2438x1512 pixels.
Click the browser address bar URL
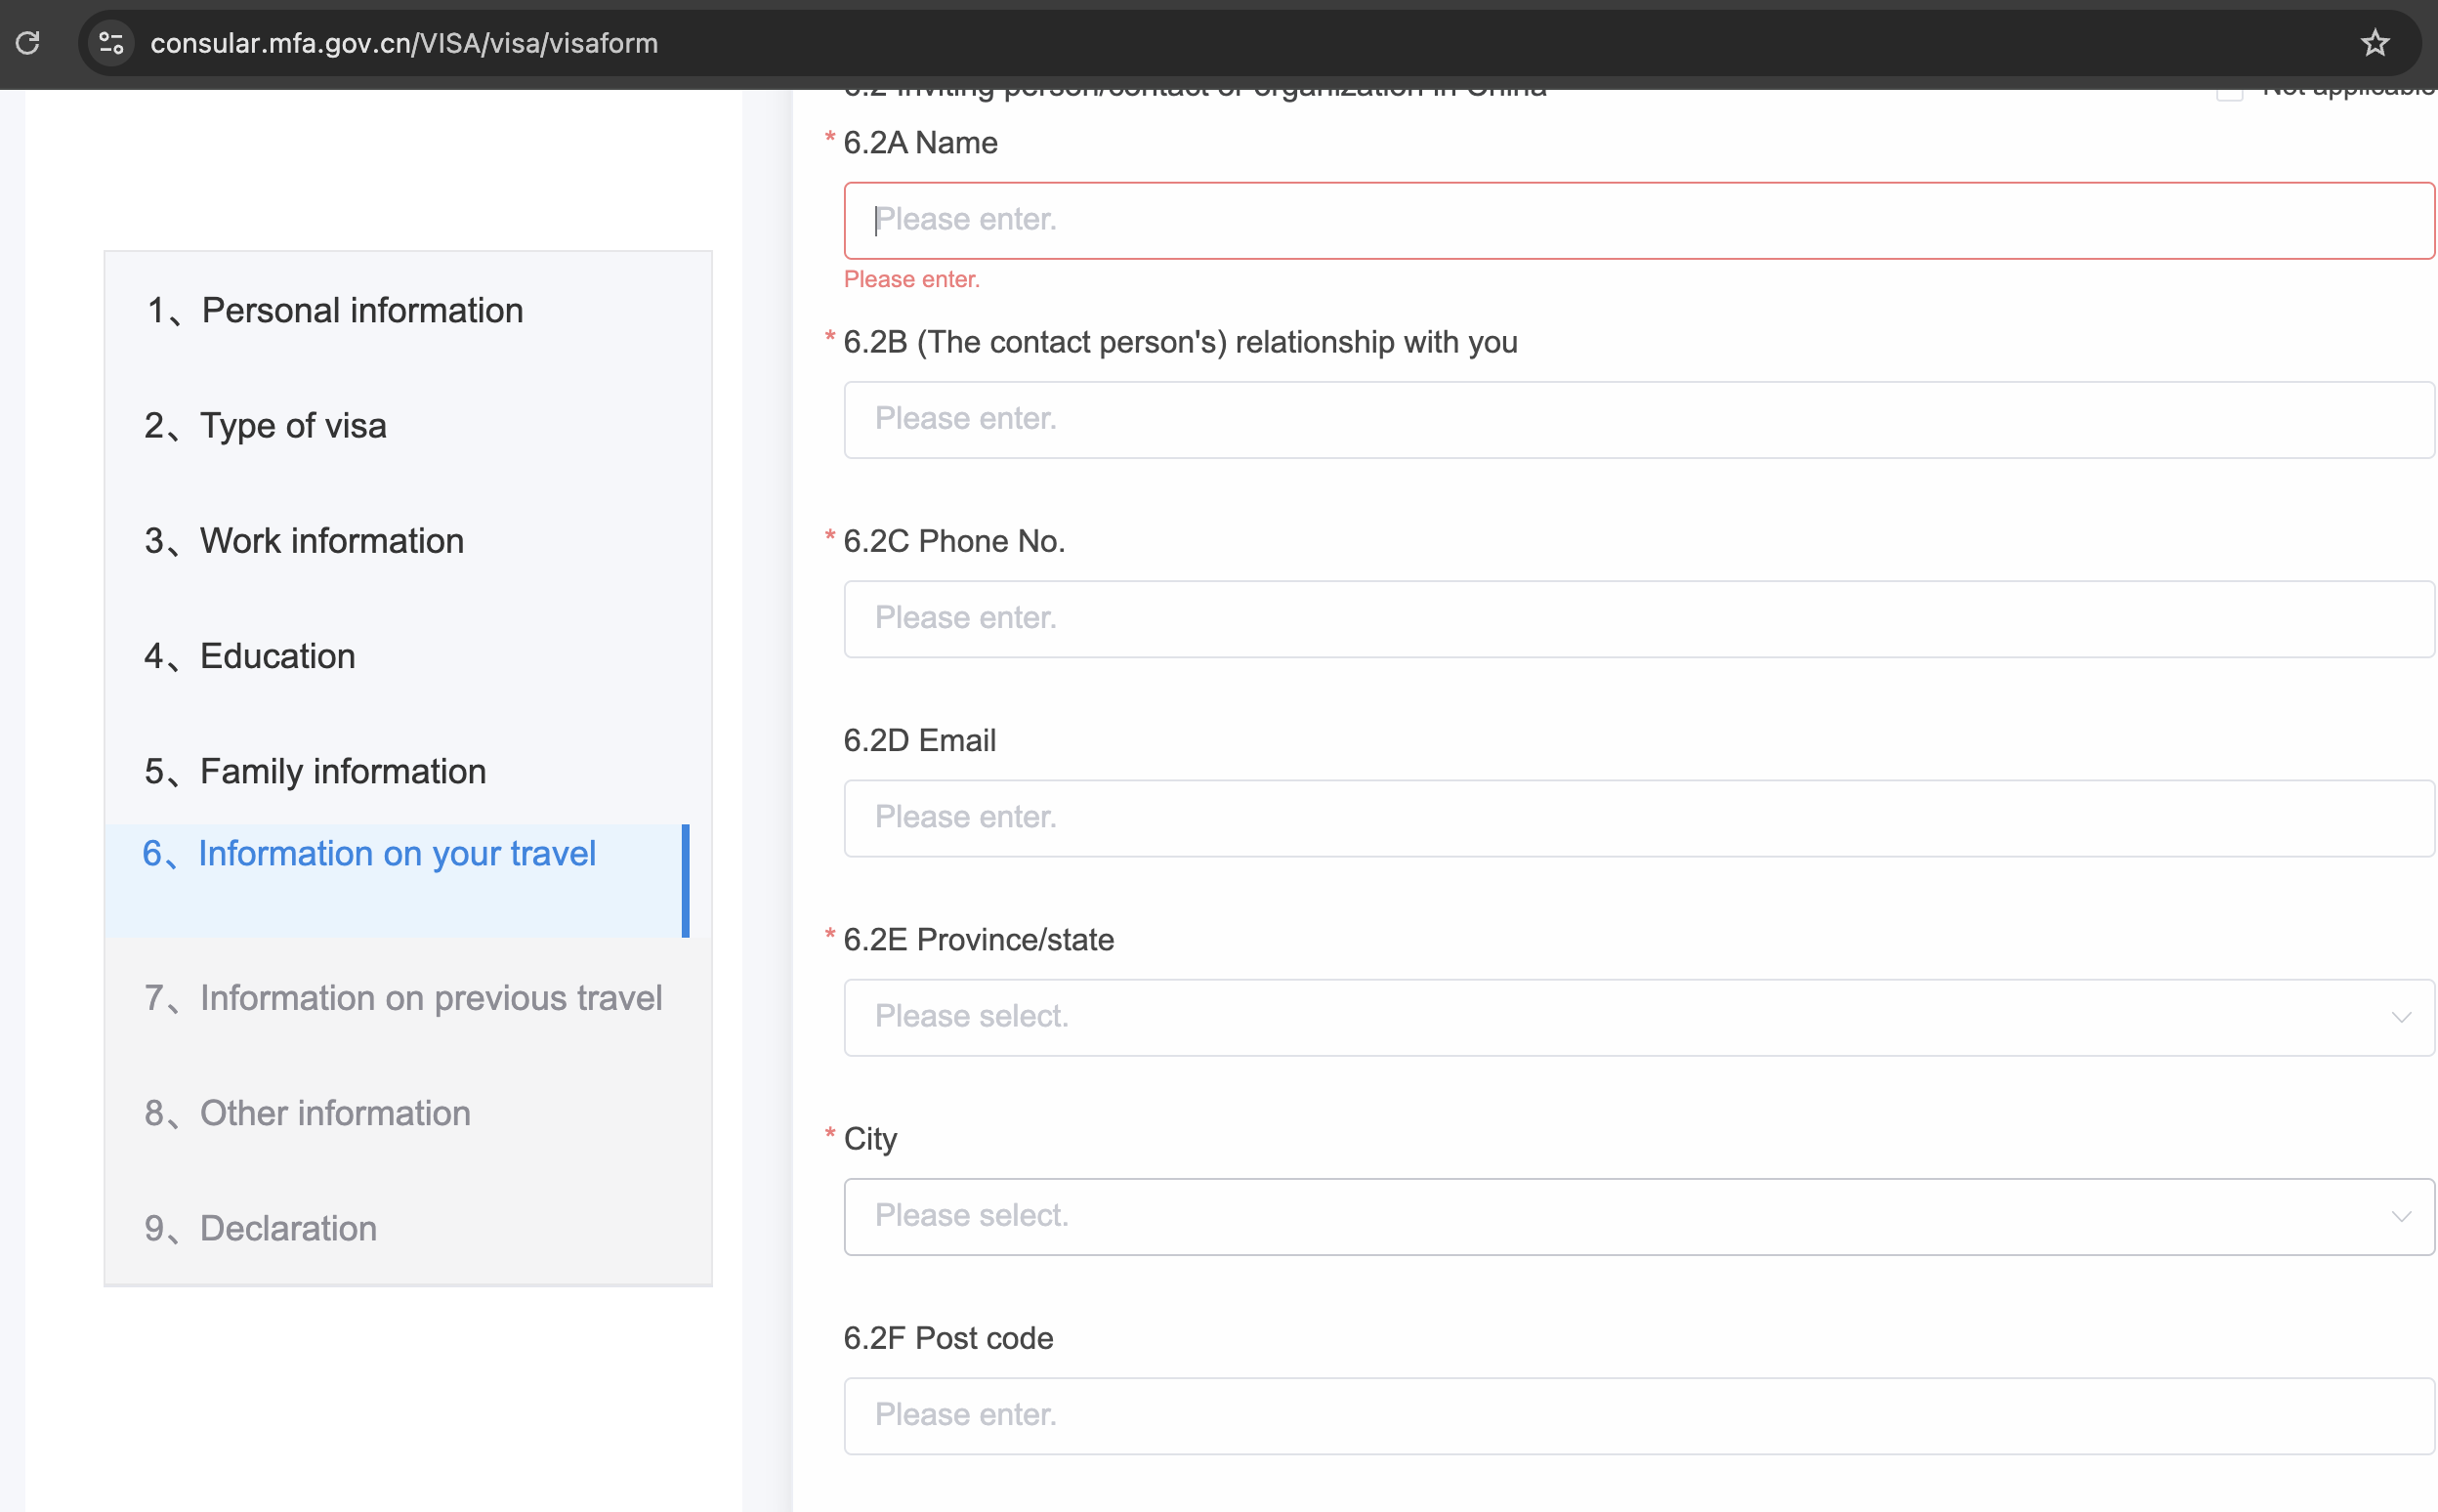click(404, 43)
